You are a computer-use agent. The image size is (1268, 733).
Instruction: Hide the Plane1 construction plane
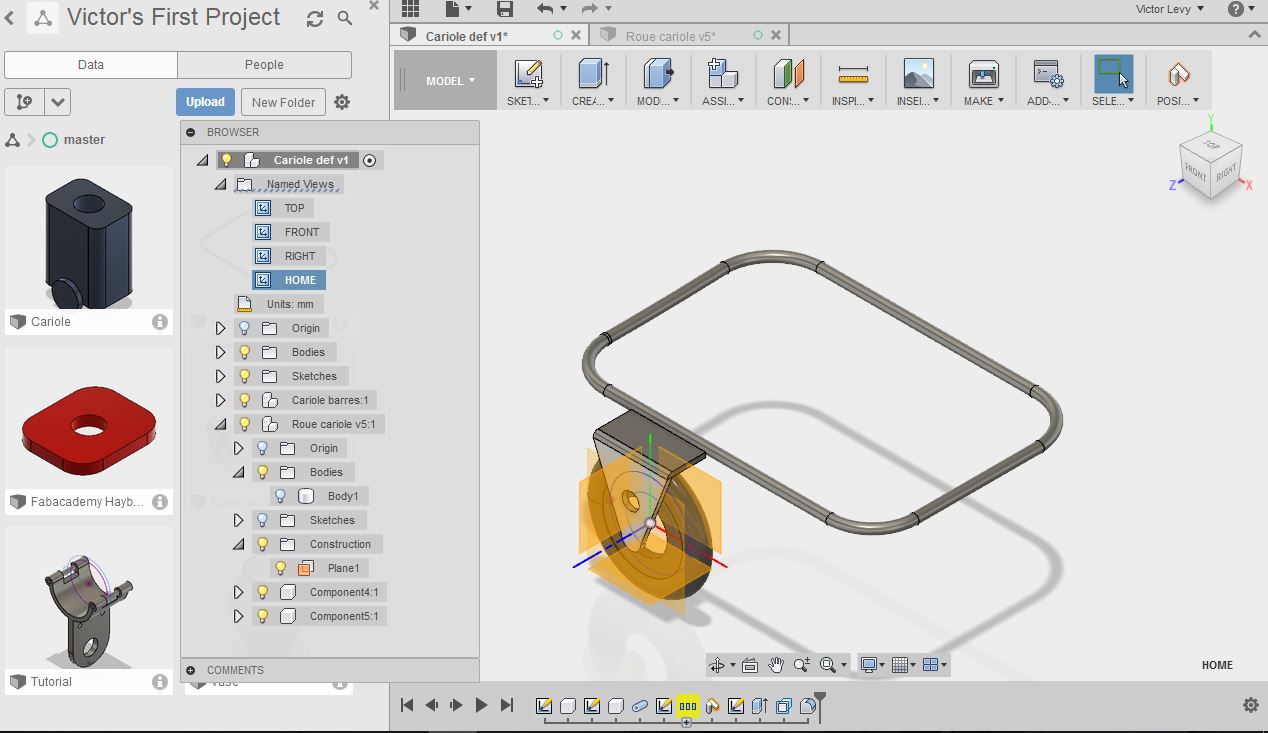281,568
